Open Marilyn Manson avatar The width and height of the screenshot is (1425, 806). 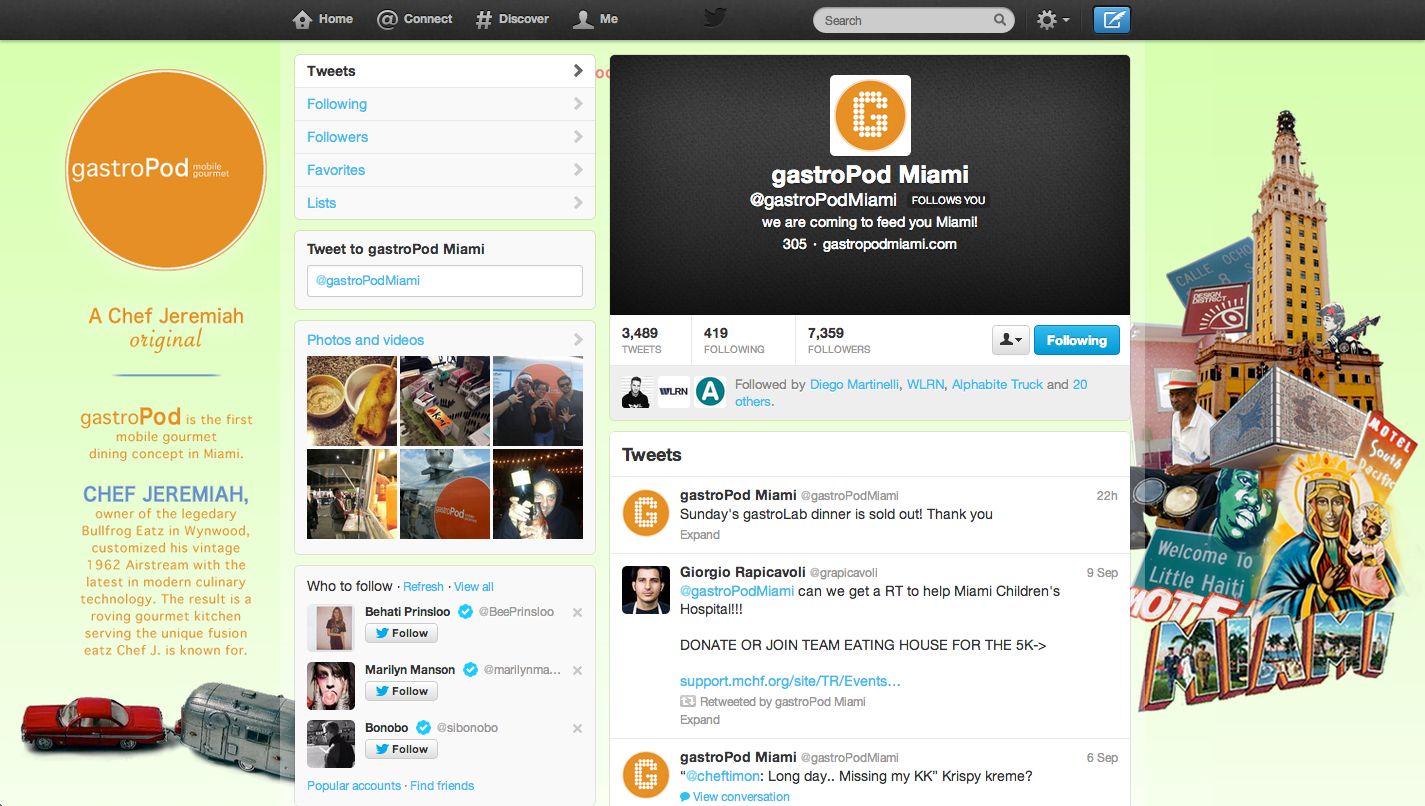[331, 686]
